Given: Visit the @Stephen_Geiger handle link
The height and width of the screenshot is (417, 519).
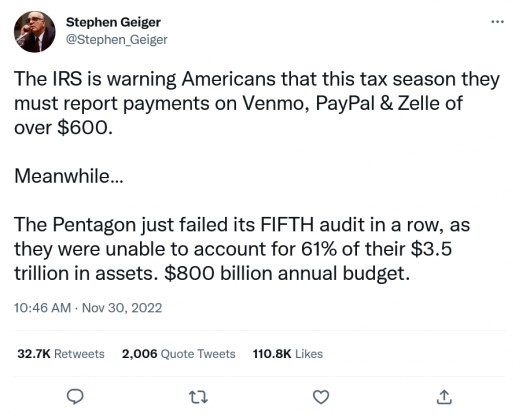Looking at the screenshot, I should pos(117,40).
